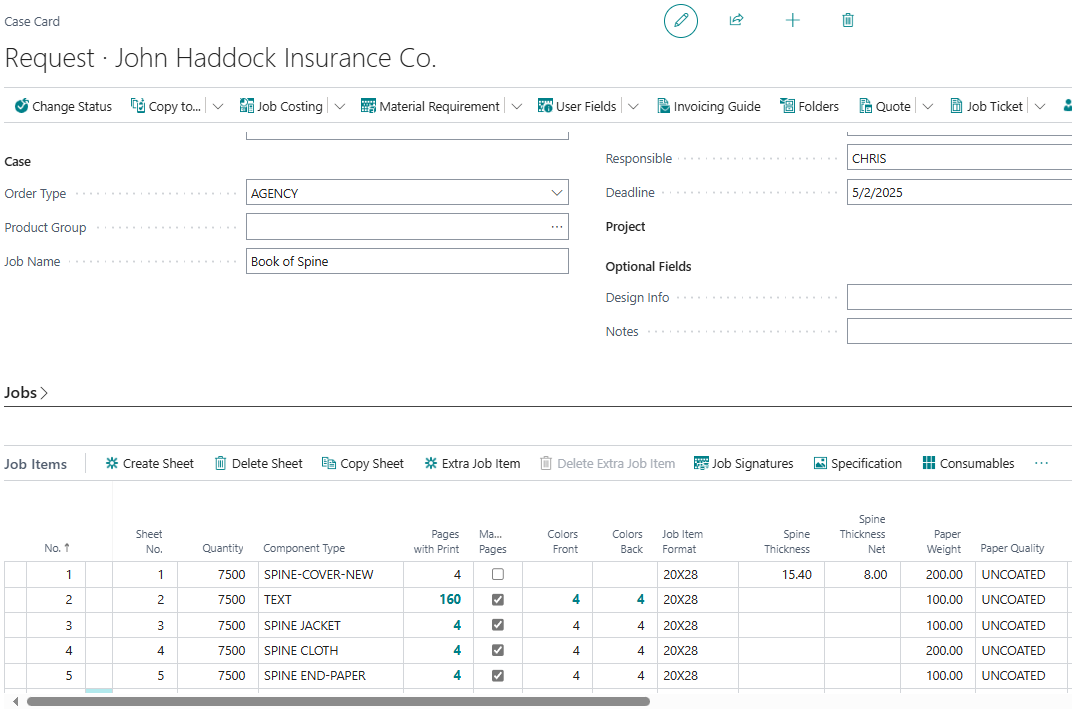Open Job Costing
The width and height of the screenshot is (1072, 711).
(x=281, y=106)
